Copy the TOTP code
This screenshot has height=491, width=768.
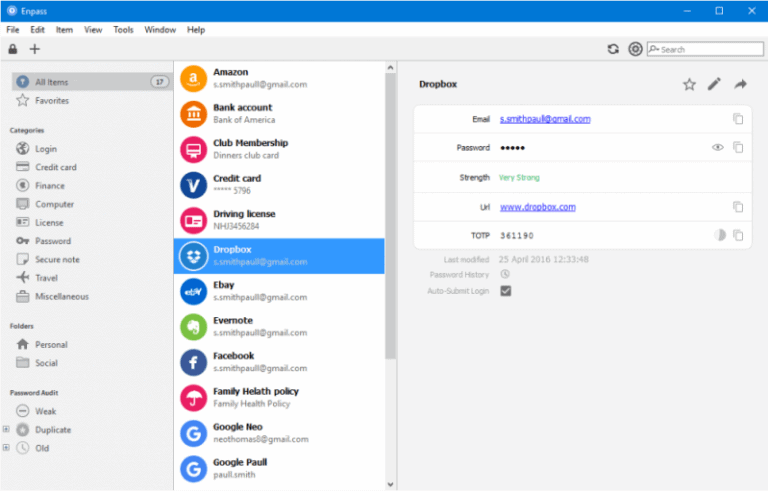[738, 235]
